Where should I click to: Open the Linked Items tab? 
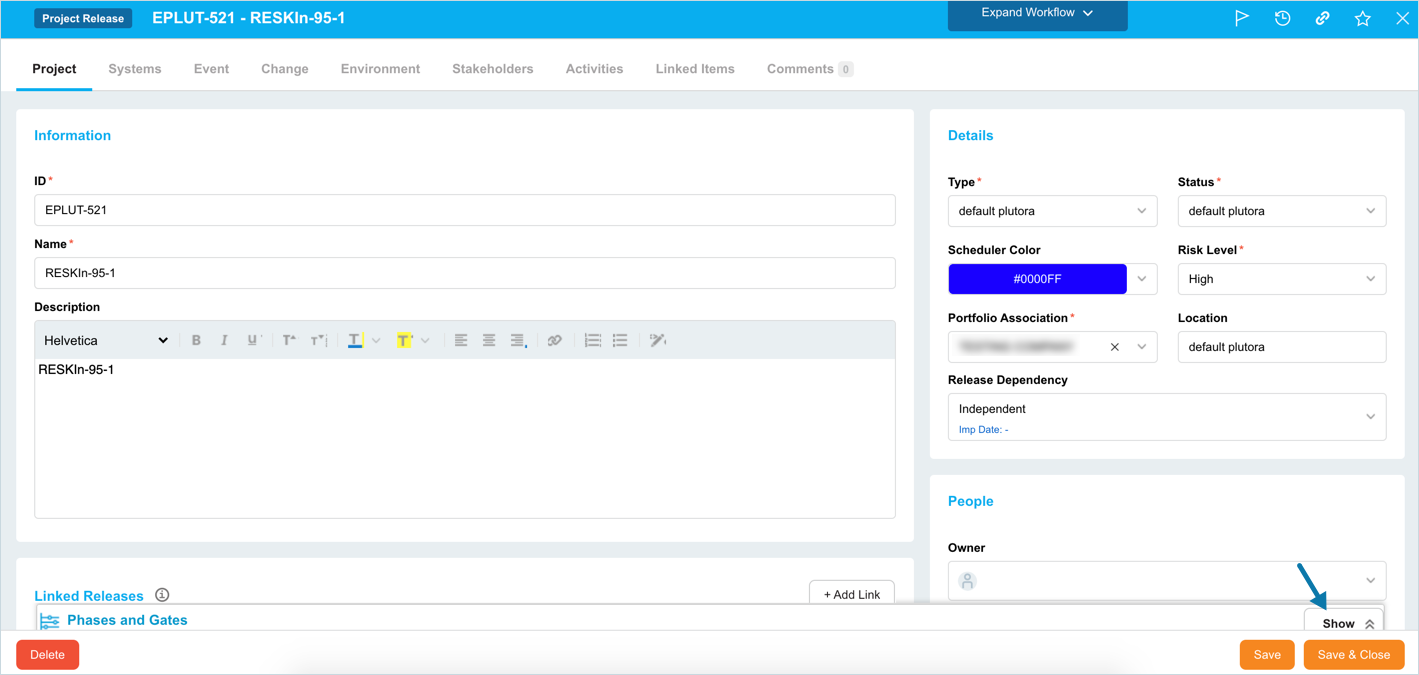click(x=695, y=69)
